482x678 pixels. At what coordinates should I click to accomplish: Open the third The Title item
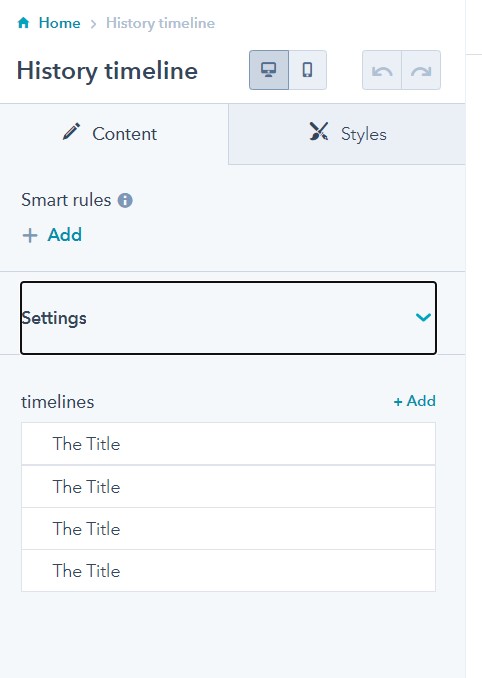[228, 529]
